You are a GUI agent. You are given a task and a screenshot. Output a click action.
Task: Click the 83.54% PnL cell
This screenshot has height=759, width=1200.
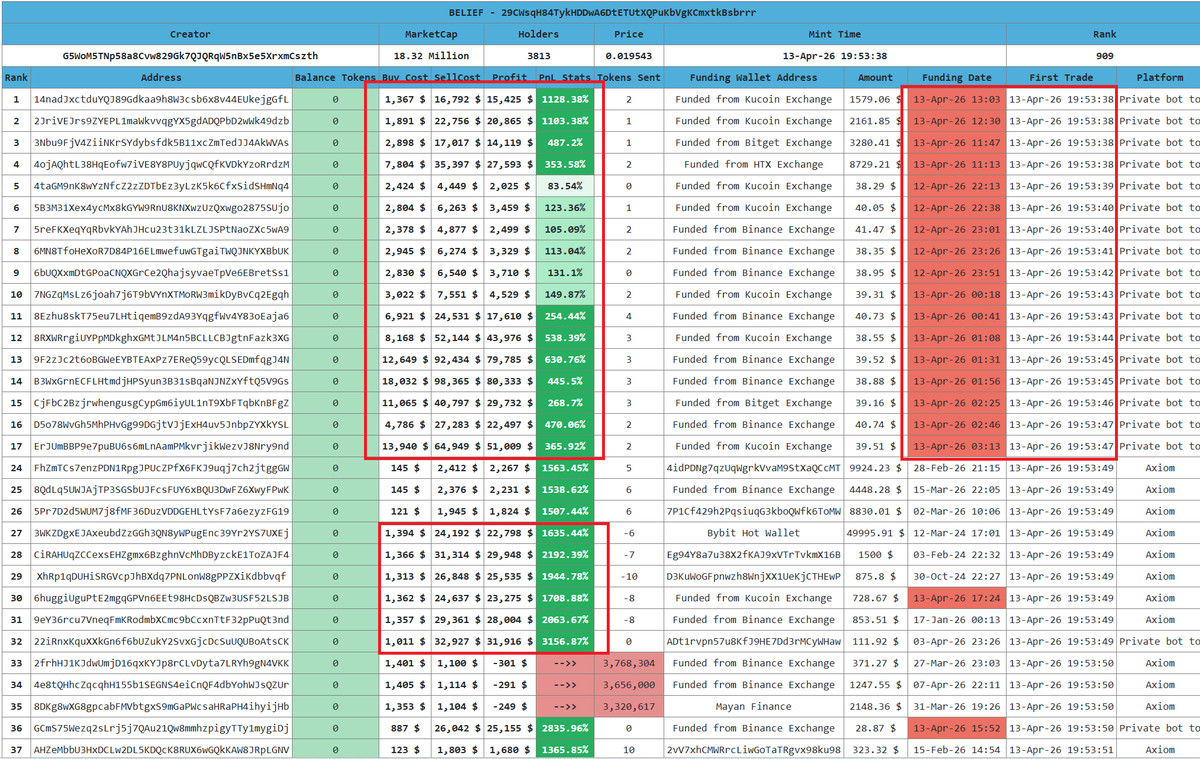(565, 186)
